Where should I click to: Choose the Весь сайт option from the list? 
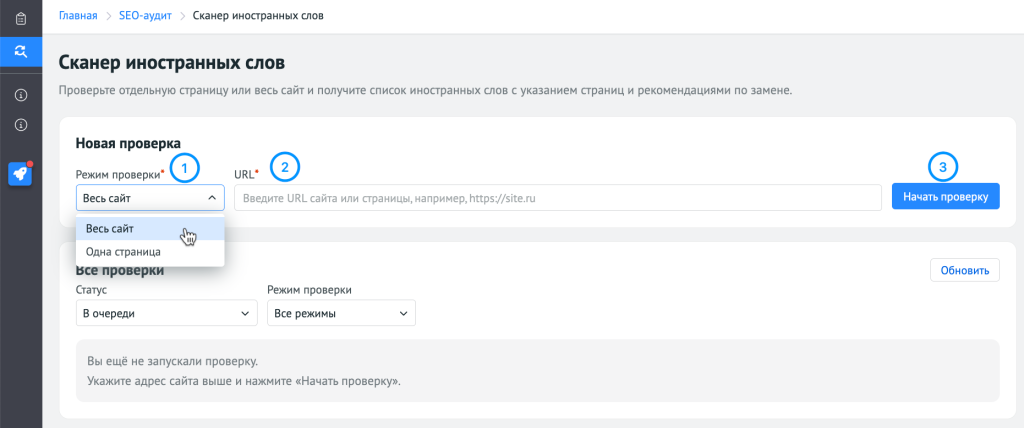(110, 230)
